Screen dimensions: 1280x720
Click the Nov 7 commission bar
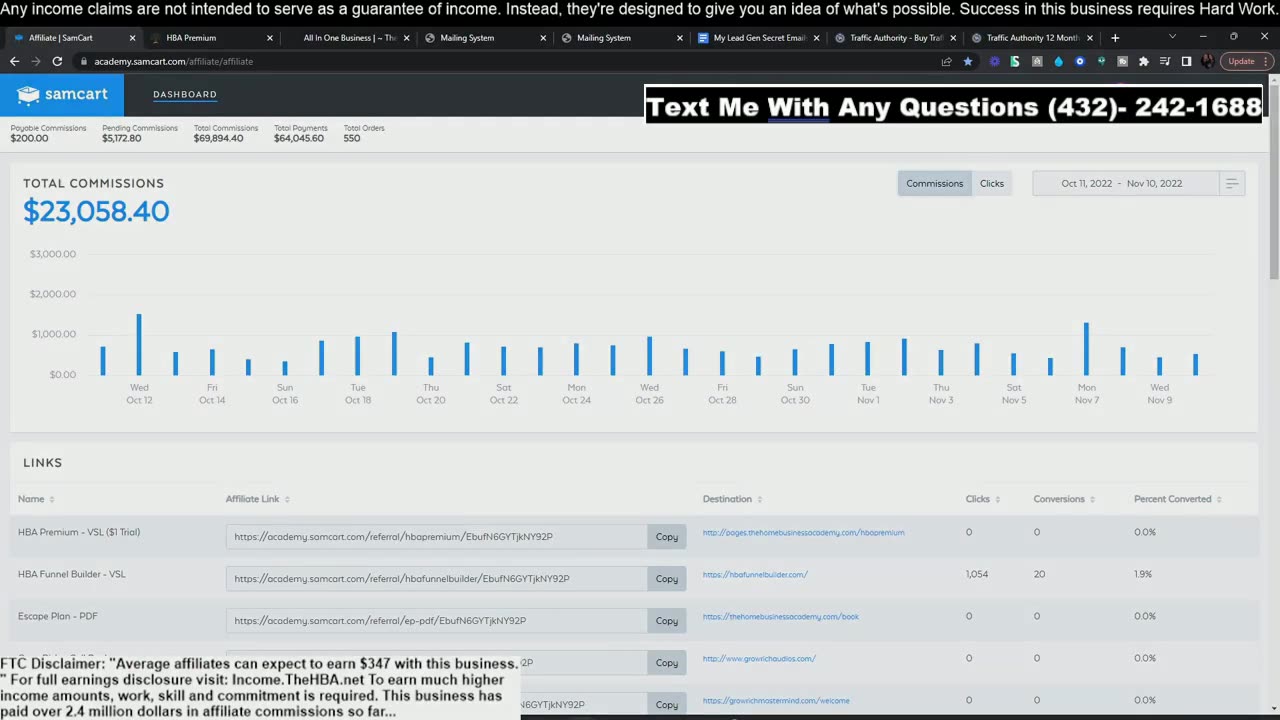[1086, 349]
